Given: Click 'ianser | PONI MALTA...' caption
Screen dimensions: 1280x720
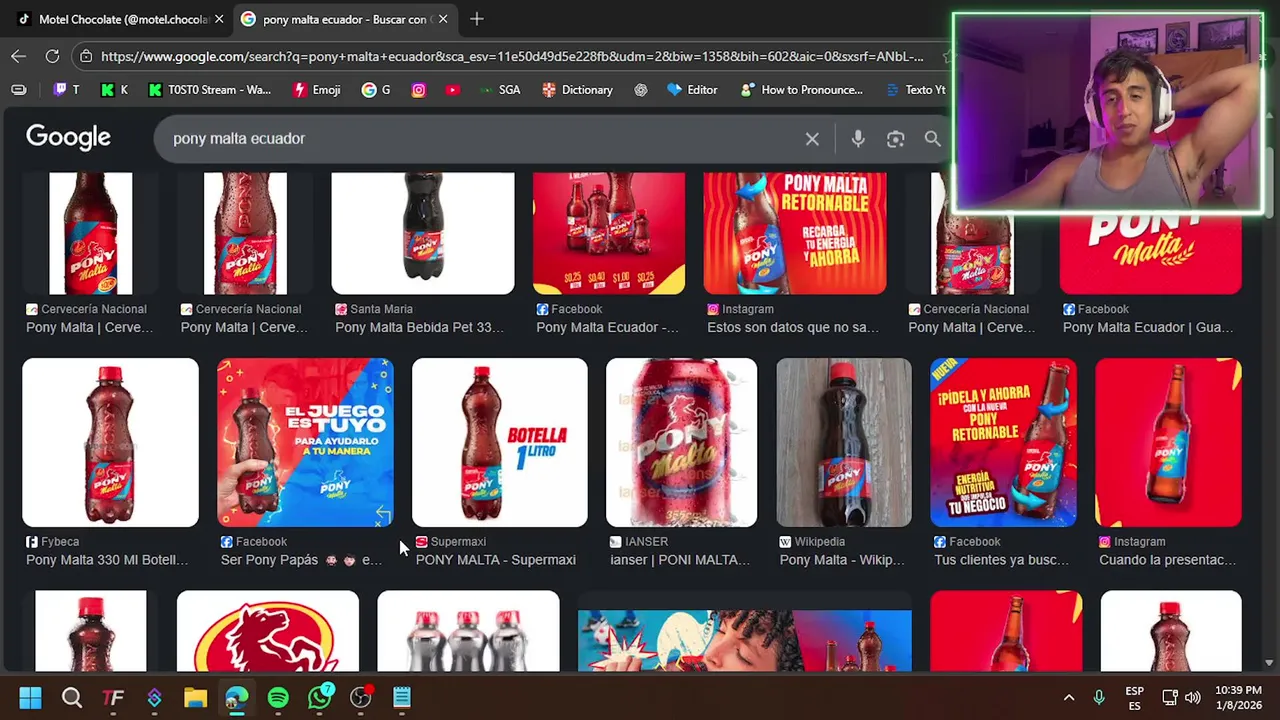Looking at the screenshot, I should (680, 560).
